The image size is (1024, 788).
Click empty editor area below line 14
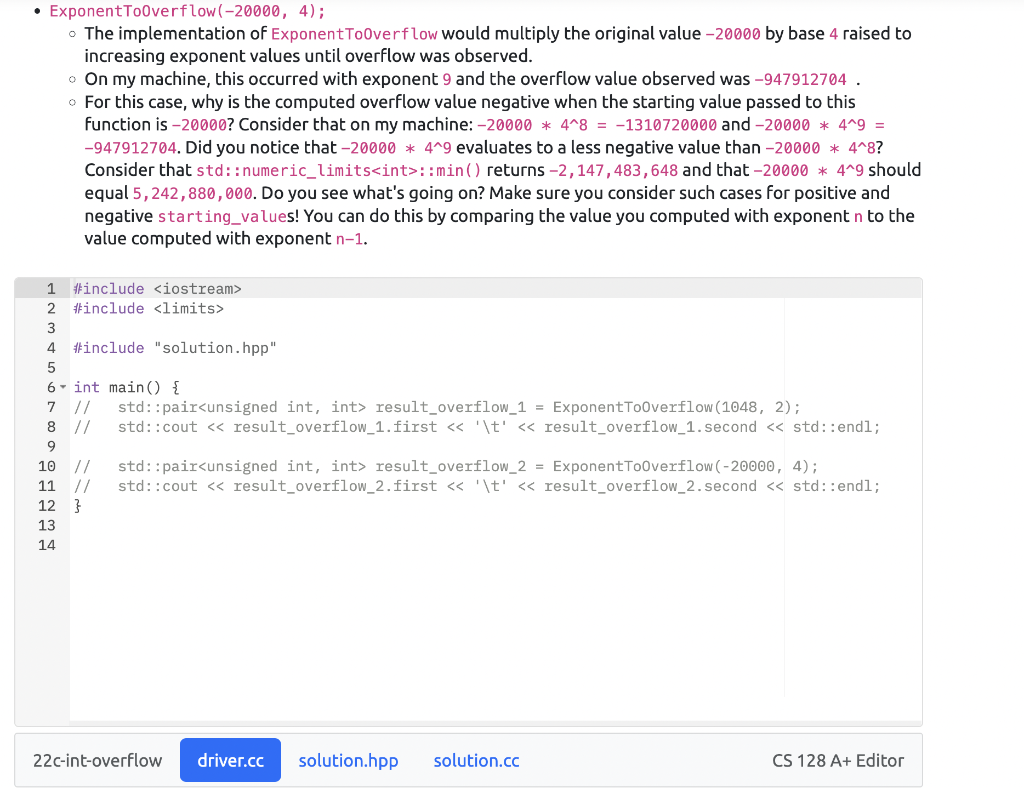[x=400, y=620]
